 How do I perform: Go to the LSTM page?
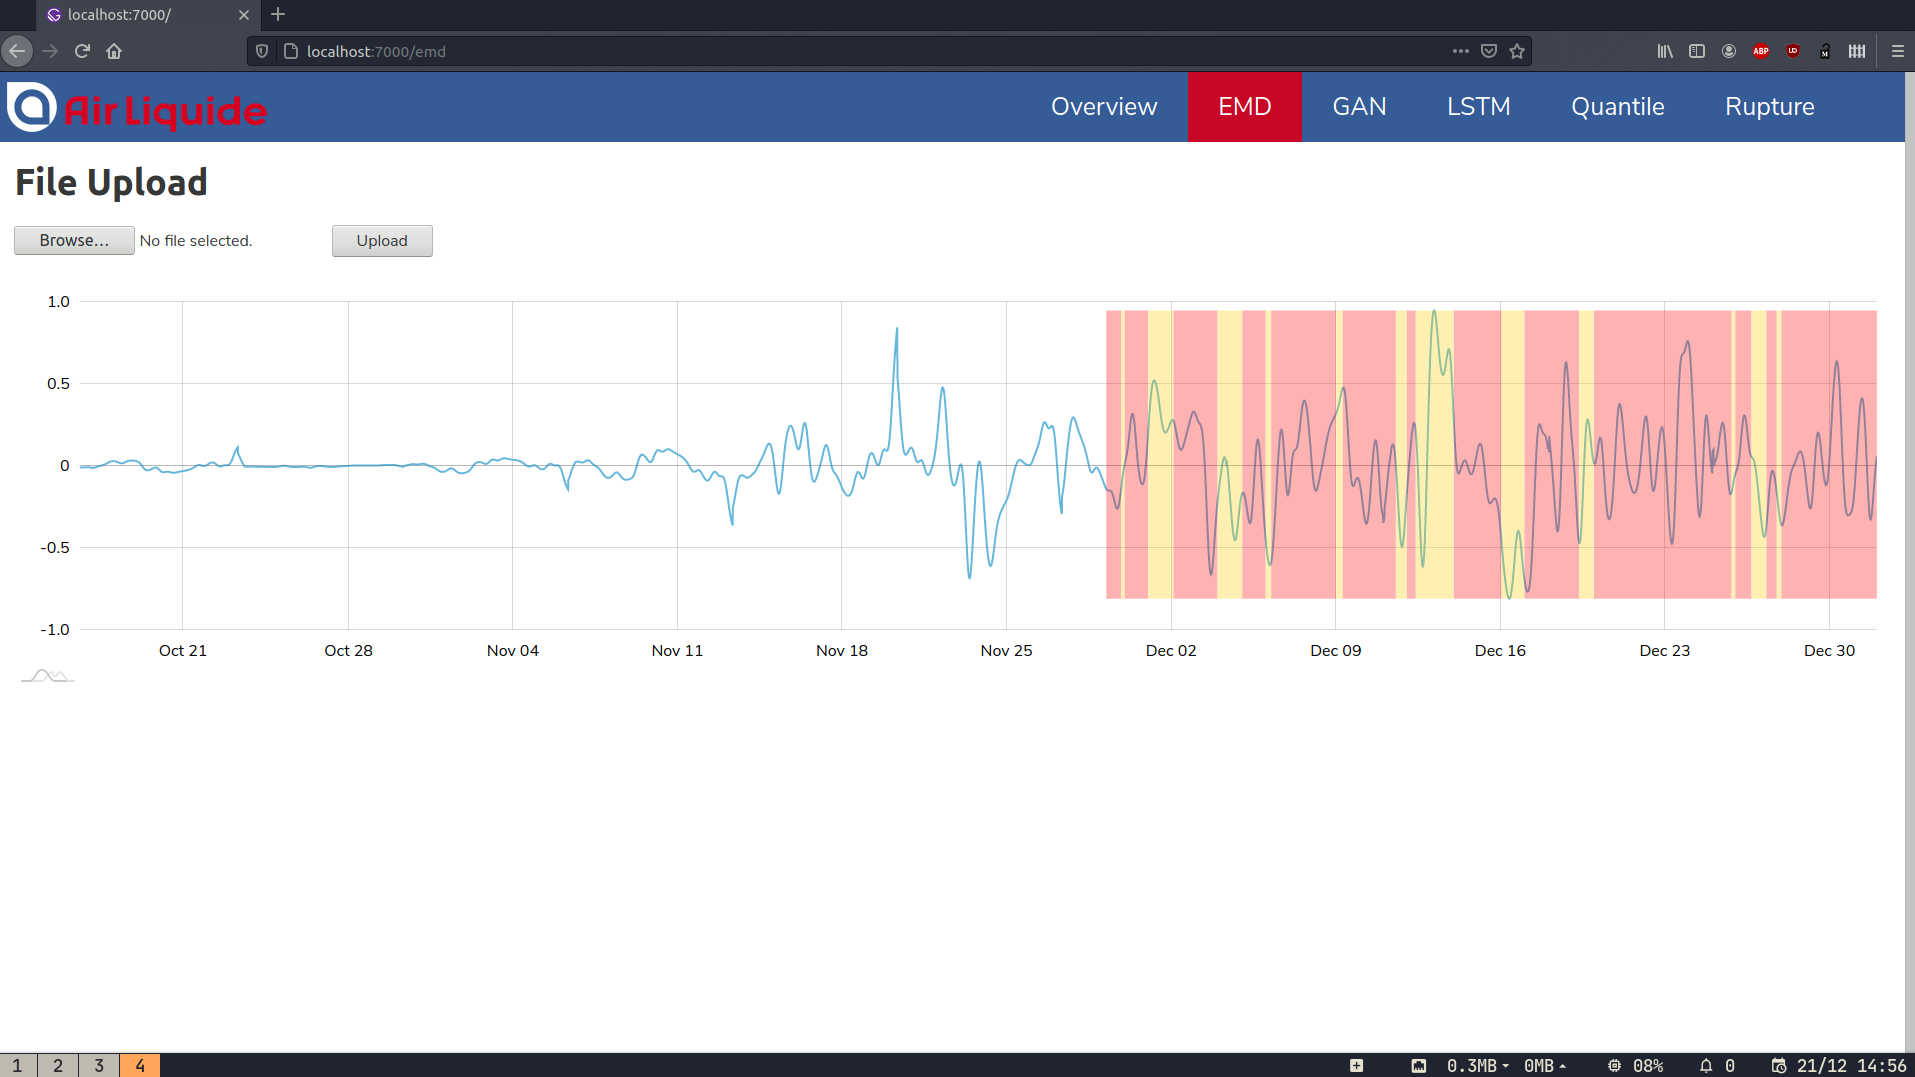pos(1478,107)
